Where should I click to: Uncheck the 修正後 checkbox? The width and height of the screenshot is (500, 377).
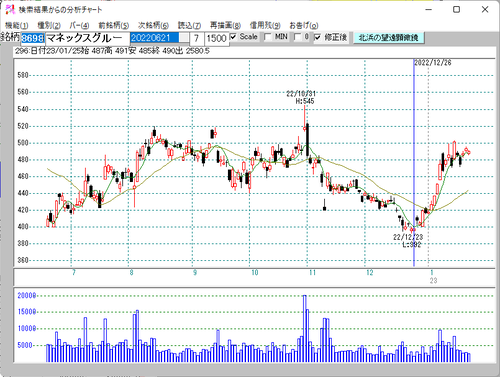click(317, 37)
